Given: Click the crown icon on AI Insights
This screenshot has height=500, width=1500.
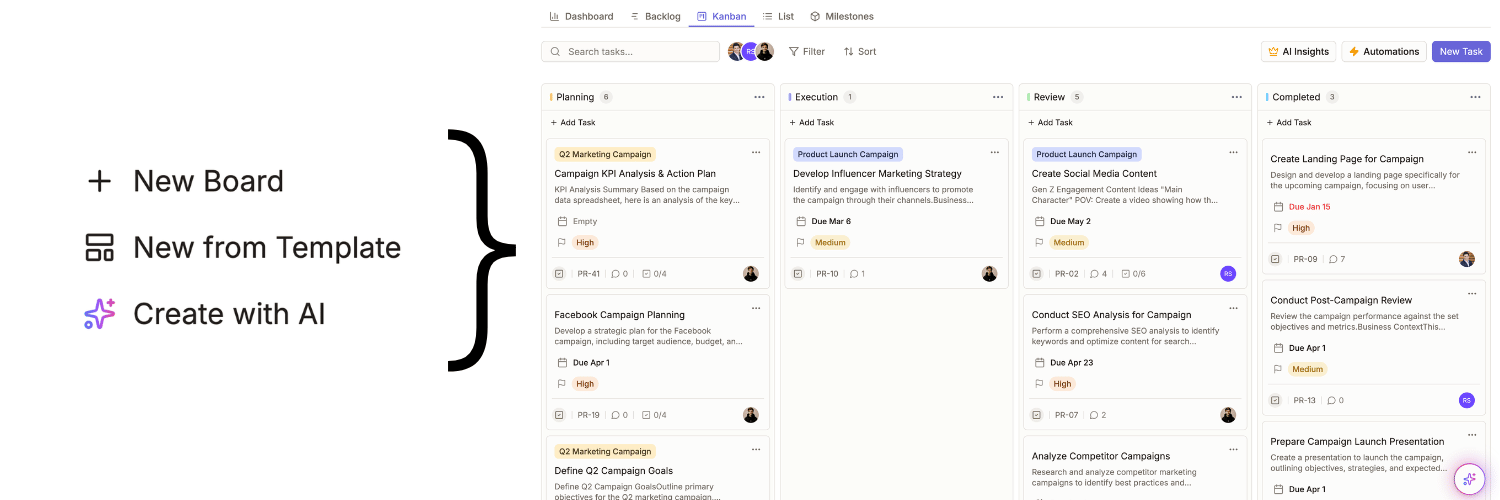Looking at the screenshot, I should tap(1273, 51).
